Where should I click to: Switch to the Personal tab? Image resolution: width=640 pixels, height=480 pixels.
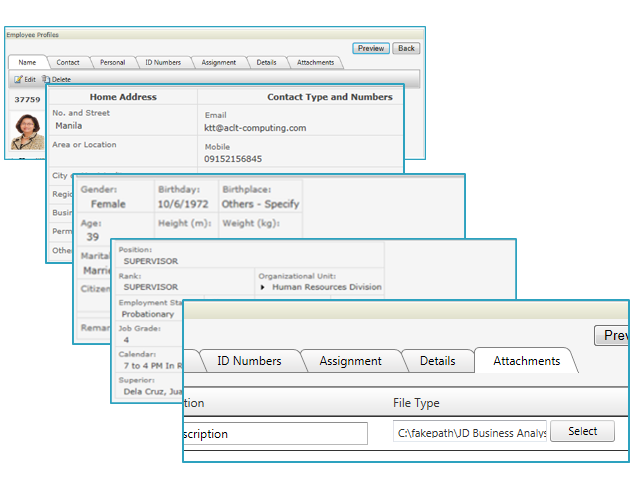click(x=112, y=62)
